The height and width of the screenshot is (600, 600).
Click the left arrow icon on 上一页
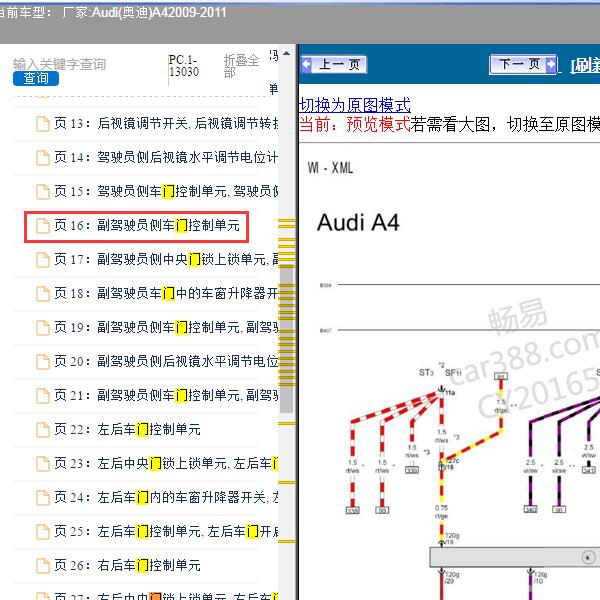point(307,64)
